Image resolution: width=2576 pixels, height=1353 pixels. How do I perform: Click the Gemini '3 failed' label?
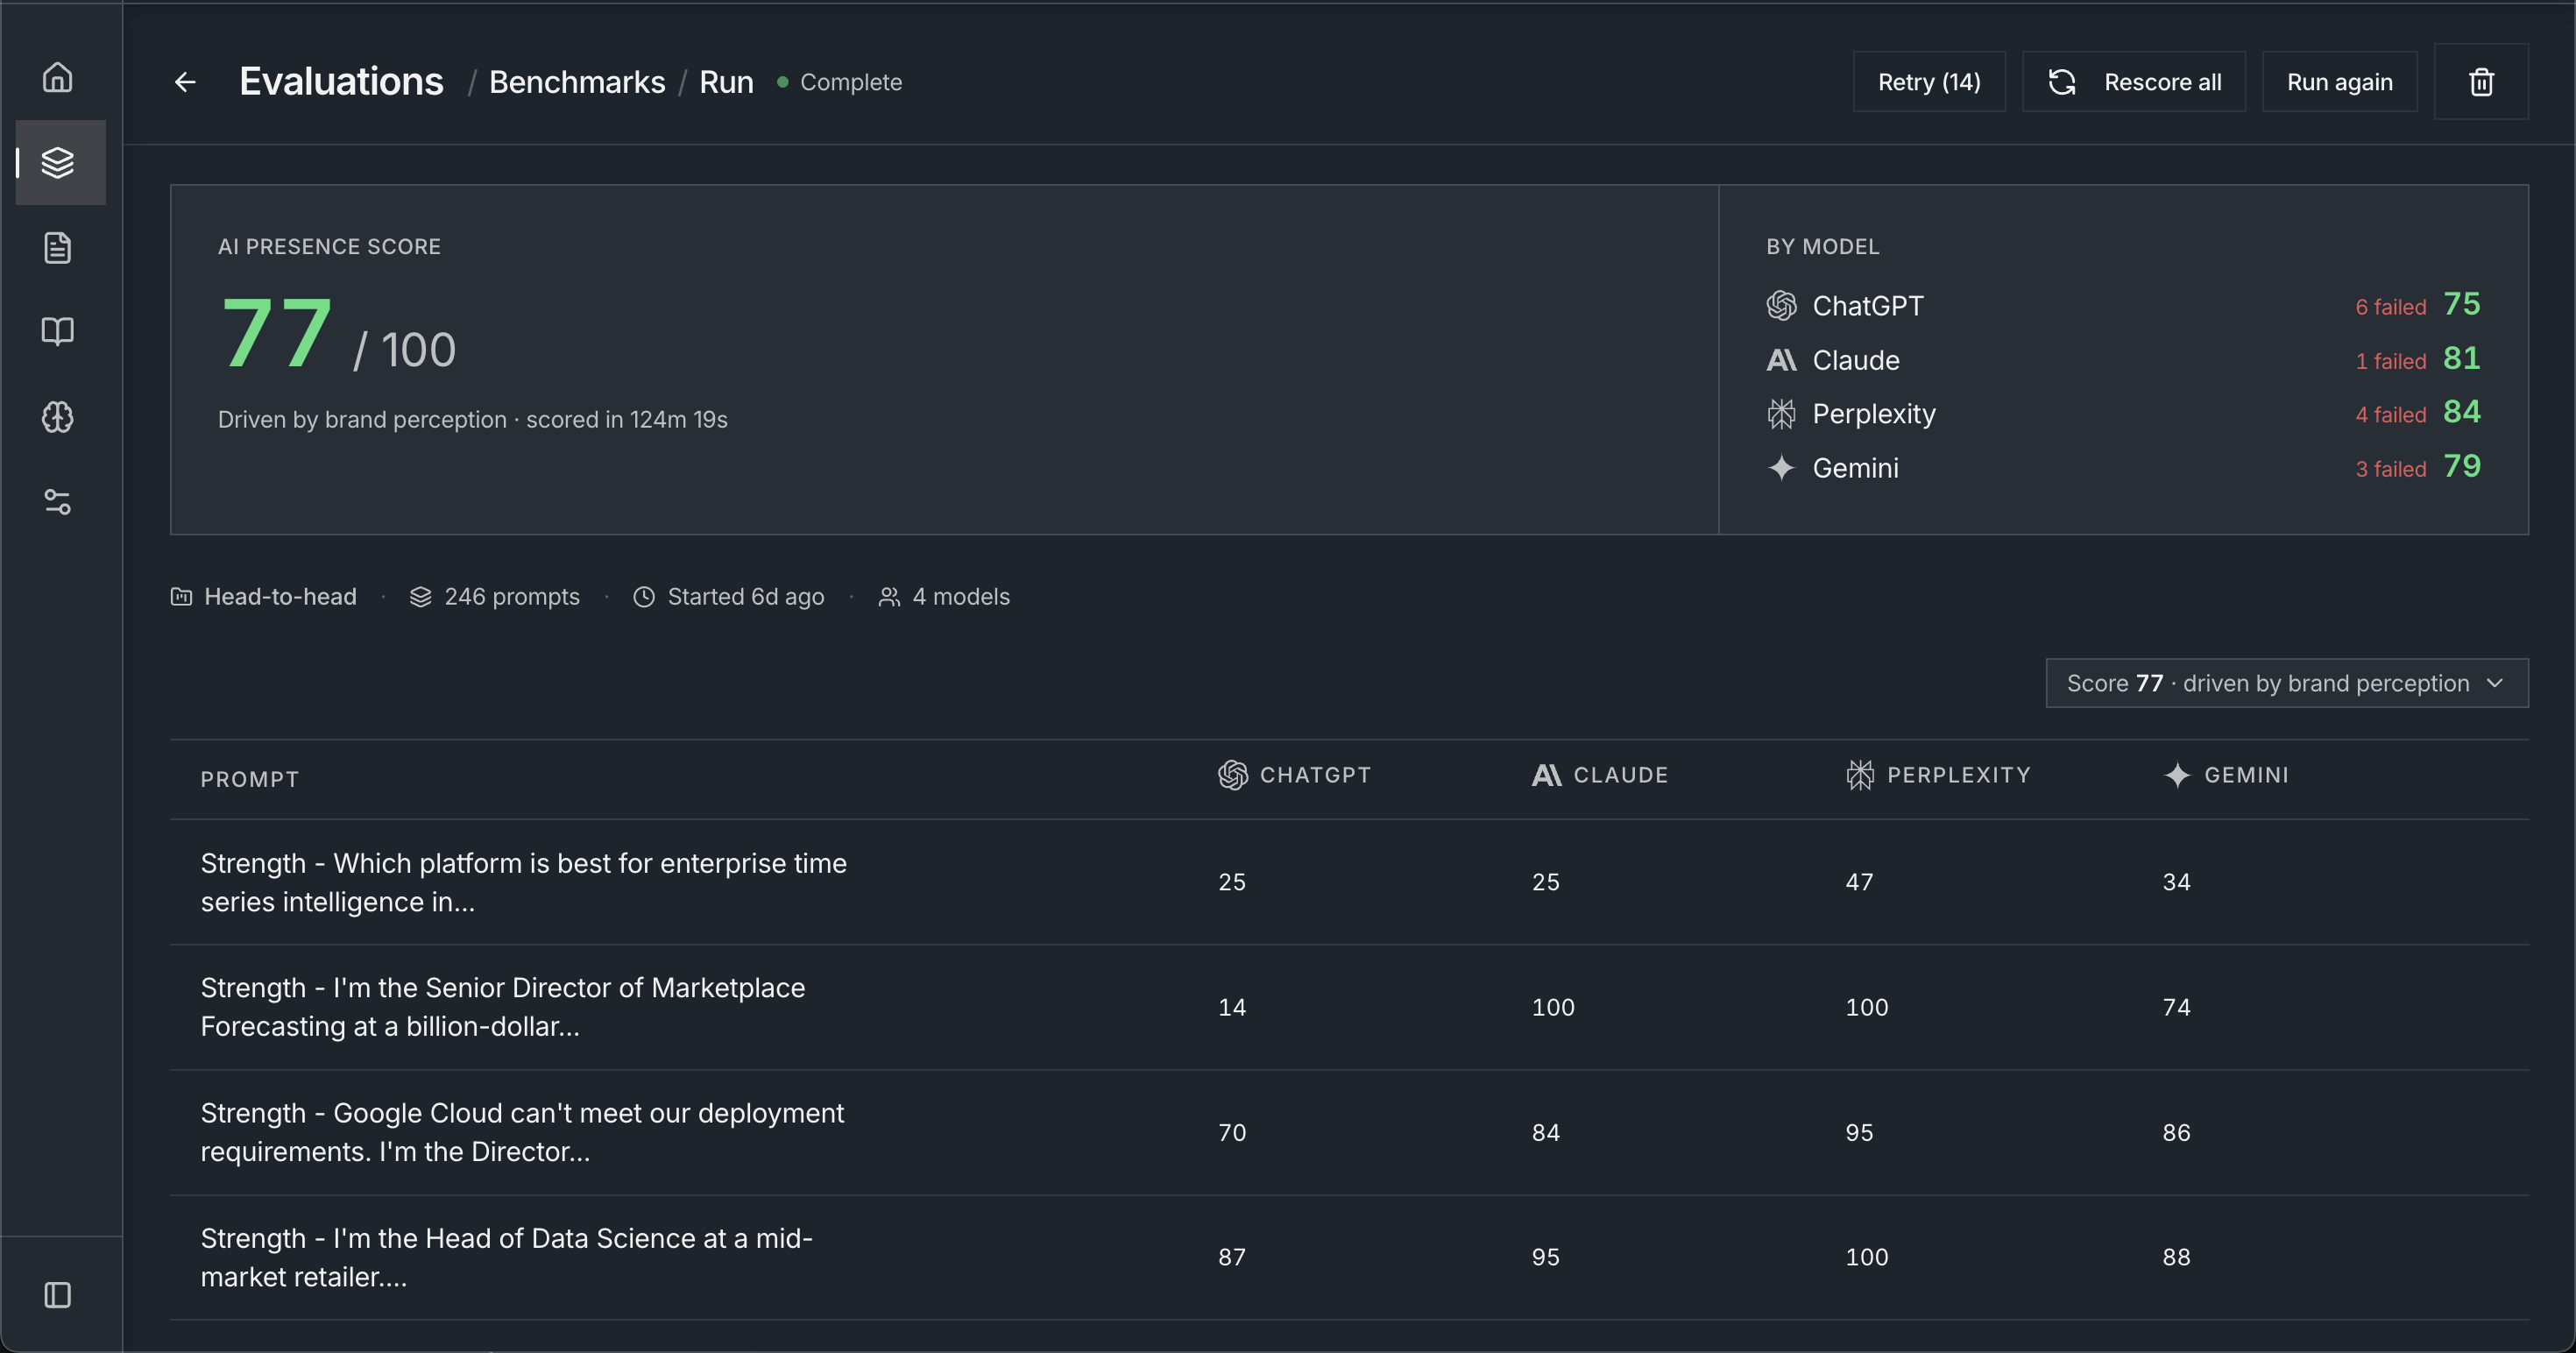click(2391, 469)
